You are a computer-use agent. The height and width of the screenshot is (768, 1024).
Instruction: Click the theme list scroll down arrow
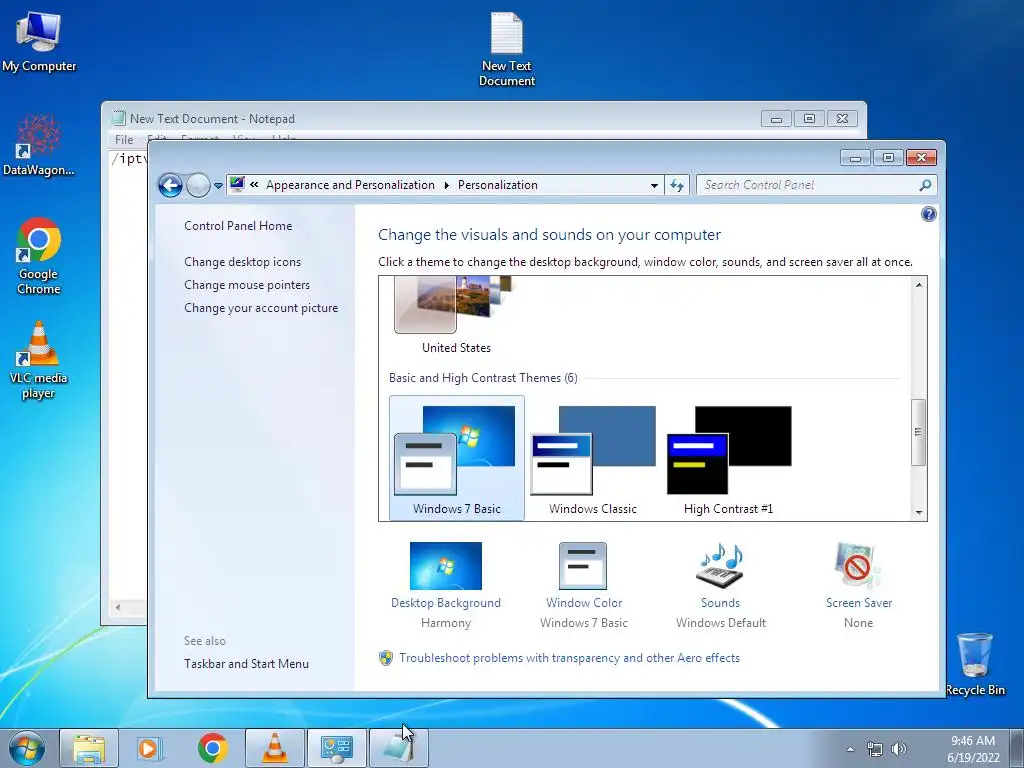coord(919,512)
